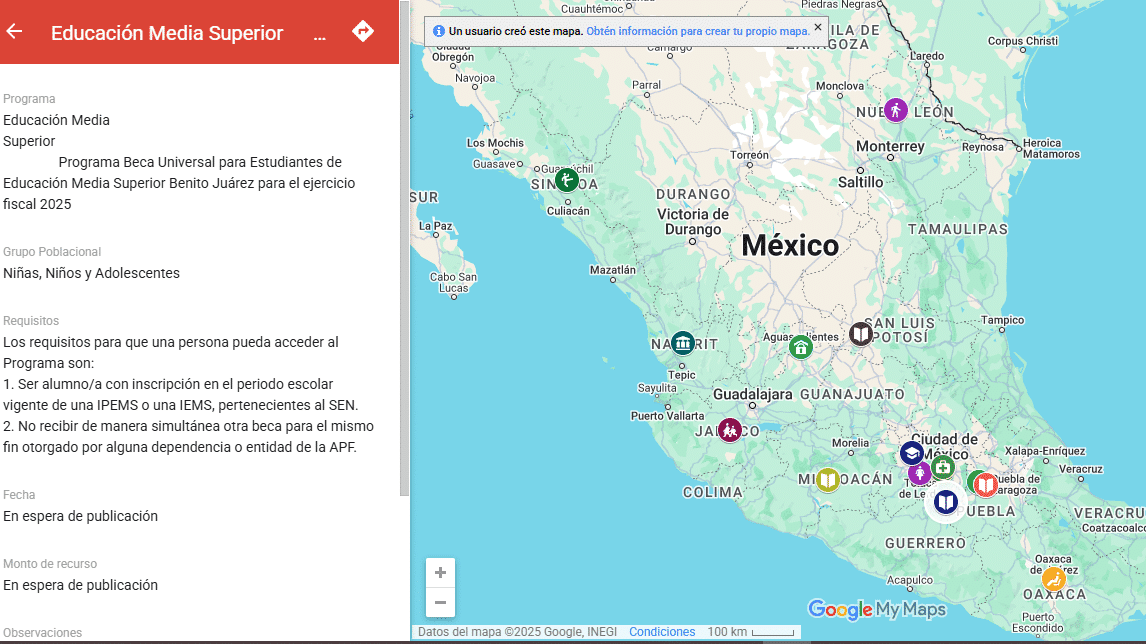Screen dimensions: 1146x644
Task: Click the green house marker near Aguascalientes
Action: pyautogui.click(x=800, y=347)
